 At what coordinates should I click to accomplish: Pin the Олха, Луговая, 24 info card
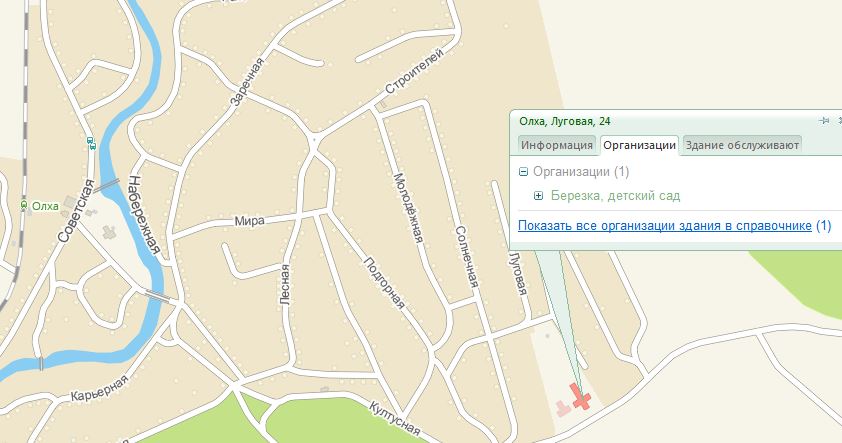point(824,121)
